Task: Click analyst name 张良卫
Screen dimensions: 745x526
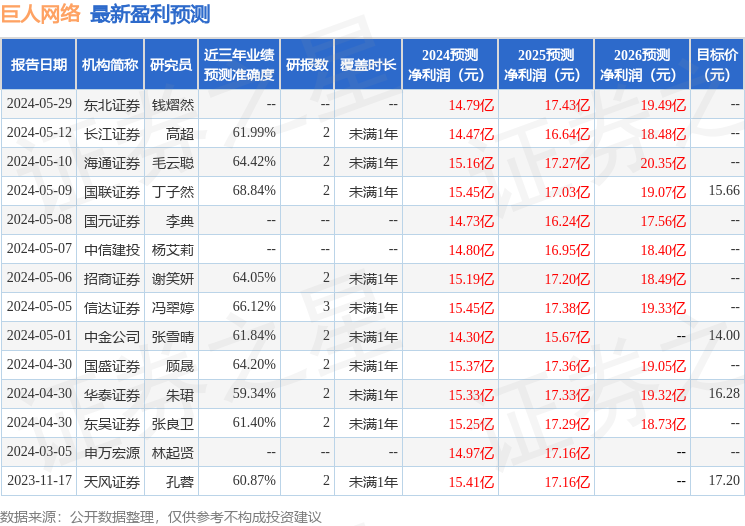Action: click(x=172, y=424)
